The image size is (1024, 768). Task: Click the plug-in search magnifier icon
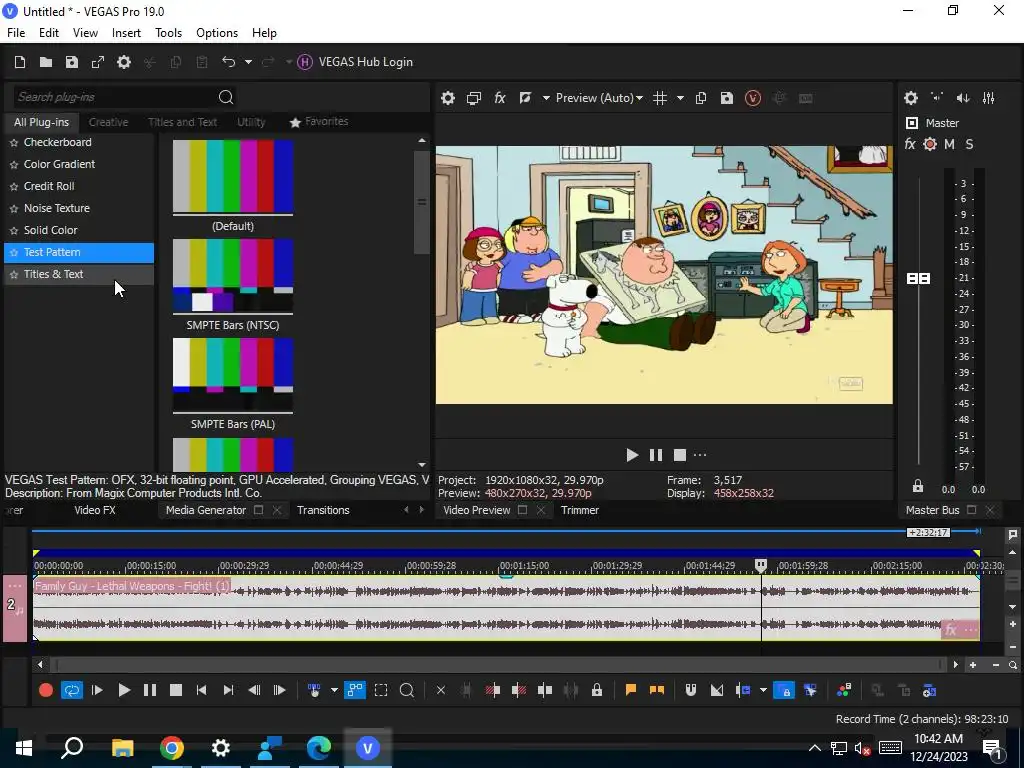pyautogui.click(x=226, y=97)
